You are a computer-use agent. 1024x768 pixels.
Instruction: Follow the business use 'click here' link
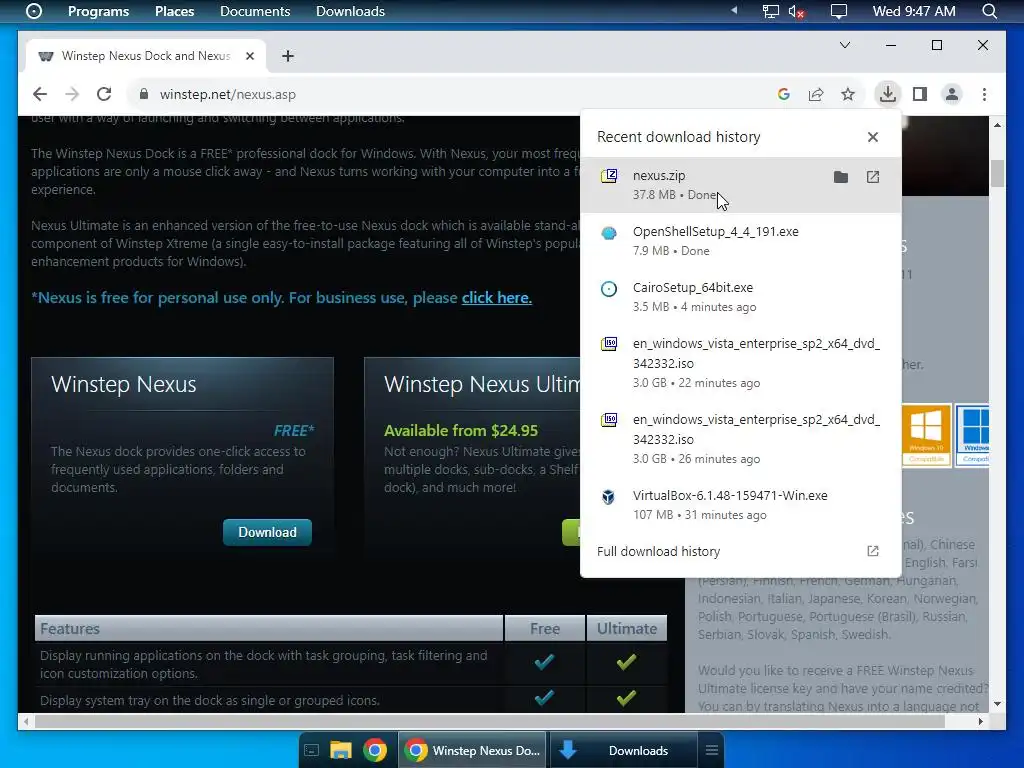coord(496,298)
